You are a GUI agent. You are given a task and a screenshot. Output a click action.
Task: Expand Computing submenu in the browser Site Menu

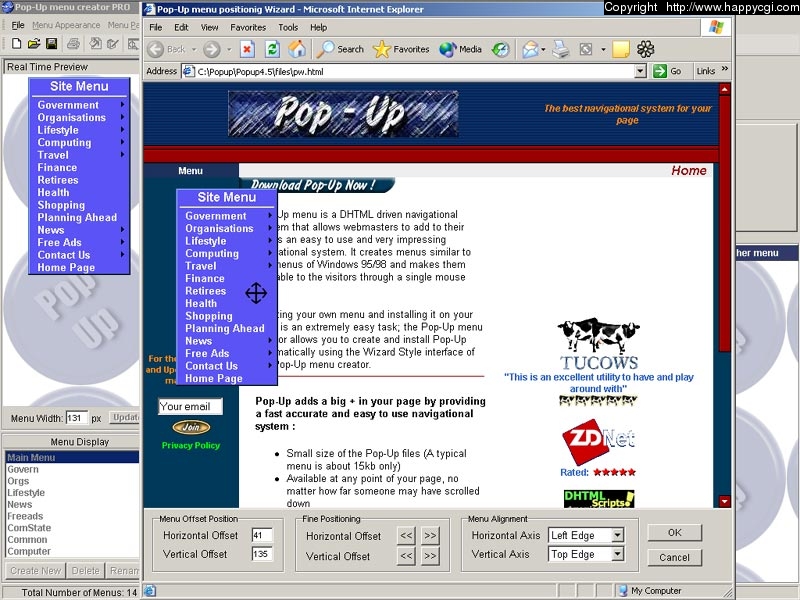[x=270, y=253]
